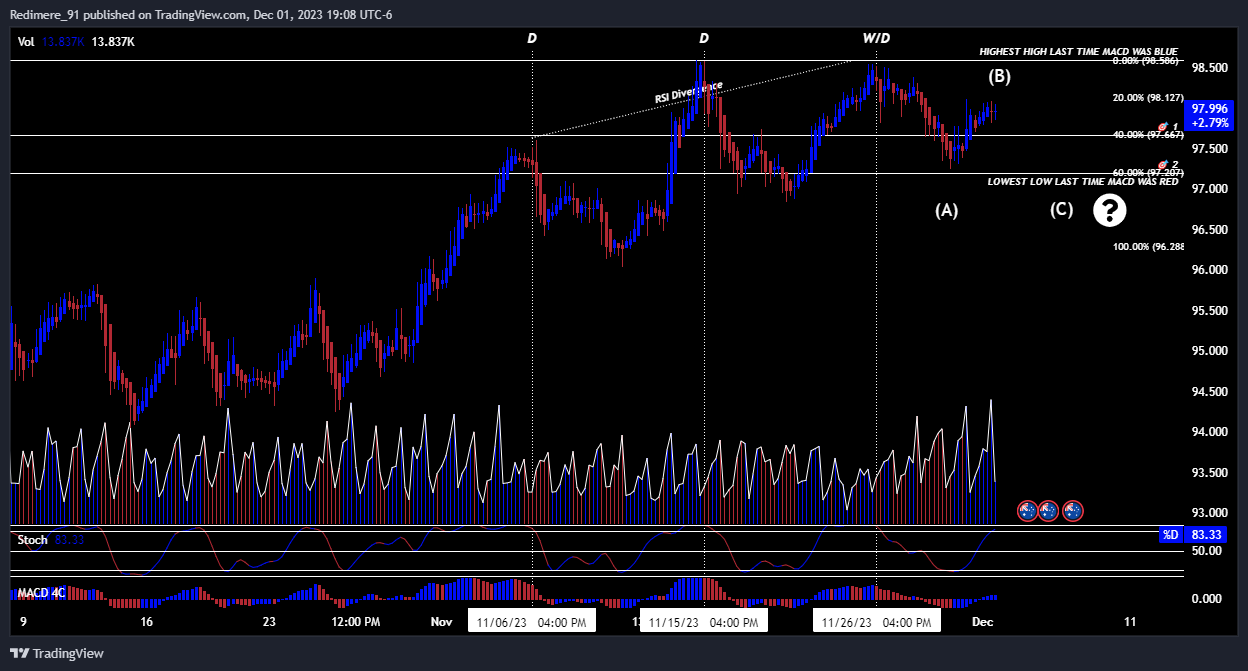Select the RSI Divergence trendline text
The width and height of the screenshot is (1248, 671).
[x=688, y=91]
